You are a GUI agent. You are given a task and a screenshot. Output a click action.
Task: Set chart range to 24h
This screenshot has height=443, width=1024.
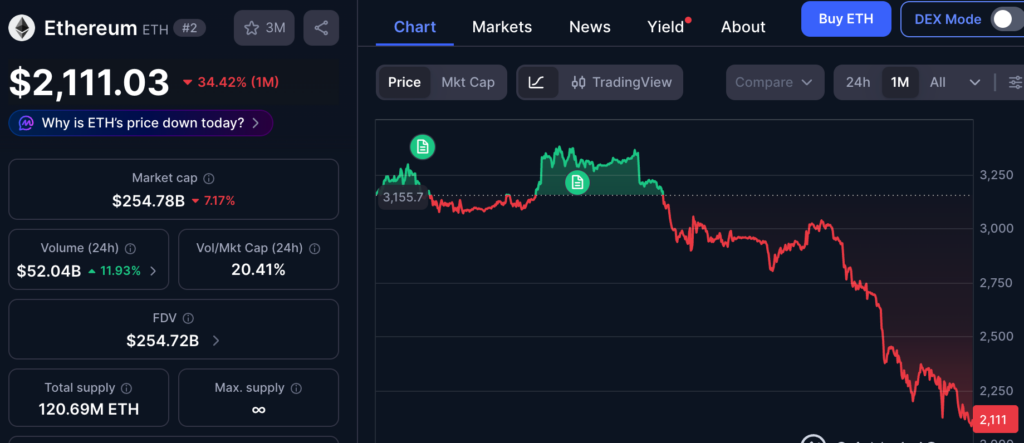pos(857,82)
